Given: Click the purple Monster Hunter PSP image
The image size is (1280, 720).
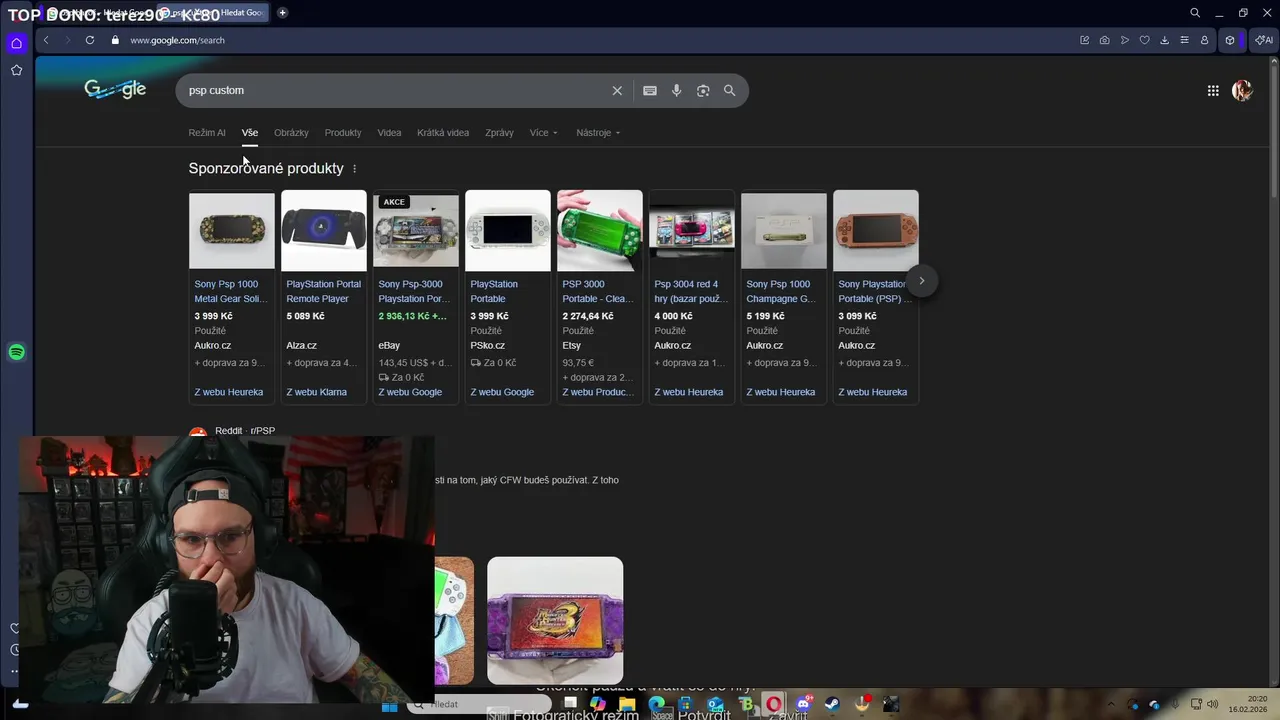Looking at the screenshot, I should [x=555, y=620].
